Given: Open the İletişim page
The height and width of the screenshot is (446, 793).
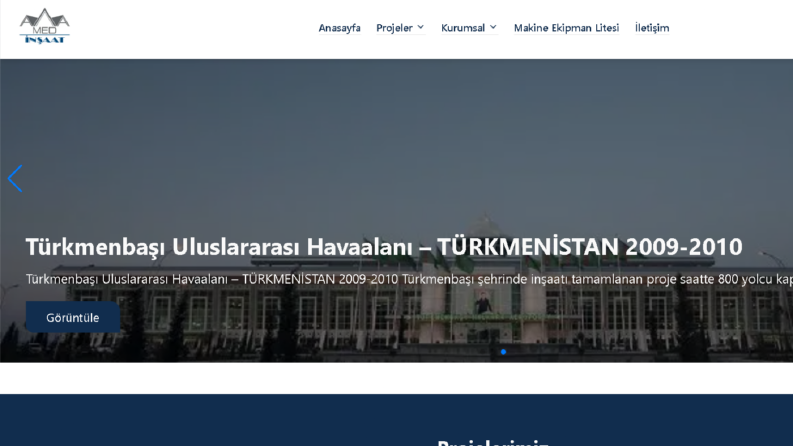Looking at the screenshot, I should (652, 28).
